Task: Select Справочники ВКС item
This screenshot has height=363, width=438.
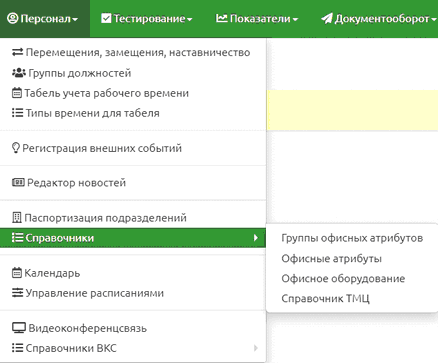Action: point(133,348)
